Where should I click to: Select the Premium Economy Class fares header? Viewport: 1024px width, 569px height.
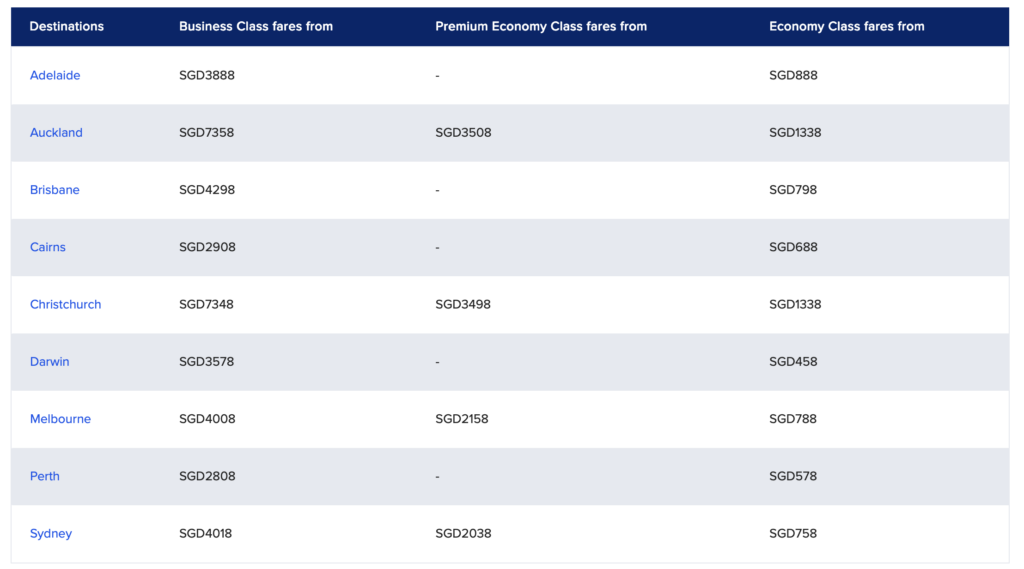tap(540, 26)
